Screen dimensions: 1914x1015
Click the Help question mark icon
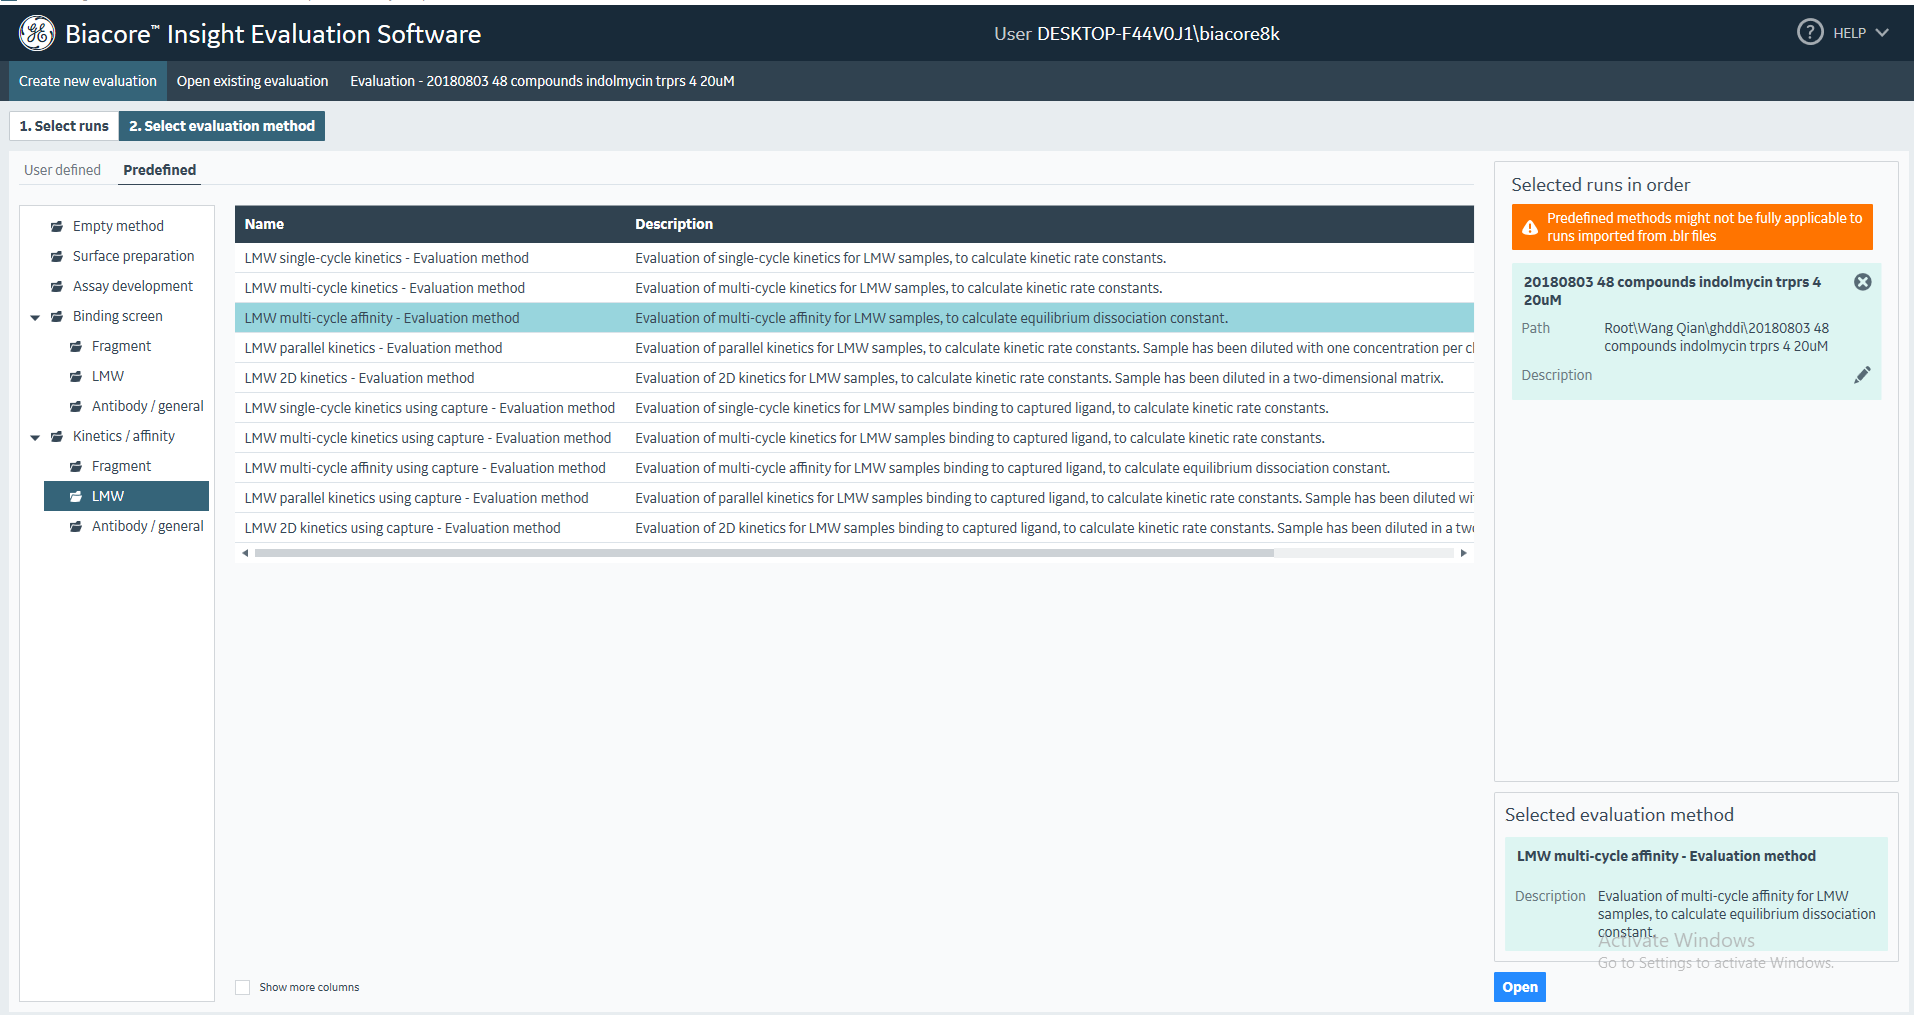coord(1809,32)
